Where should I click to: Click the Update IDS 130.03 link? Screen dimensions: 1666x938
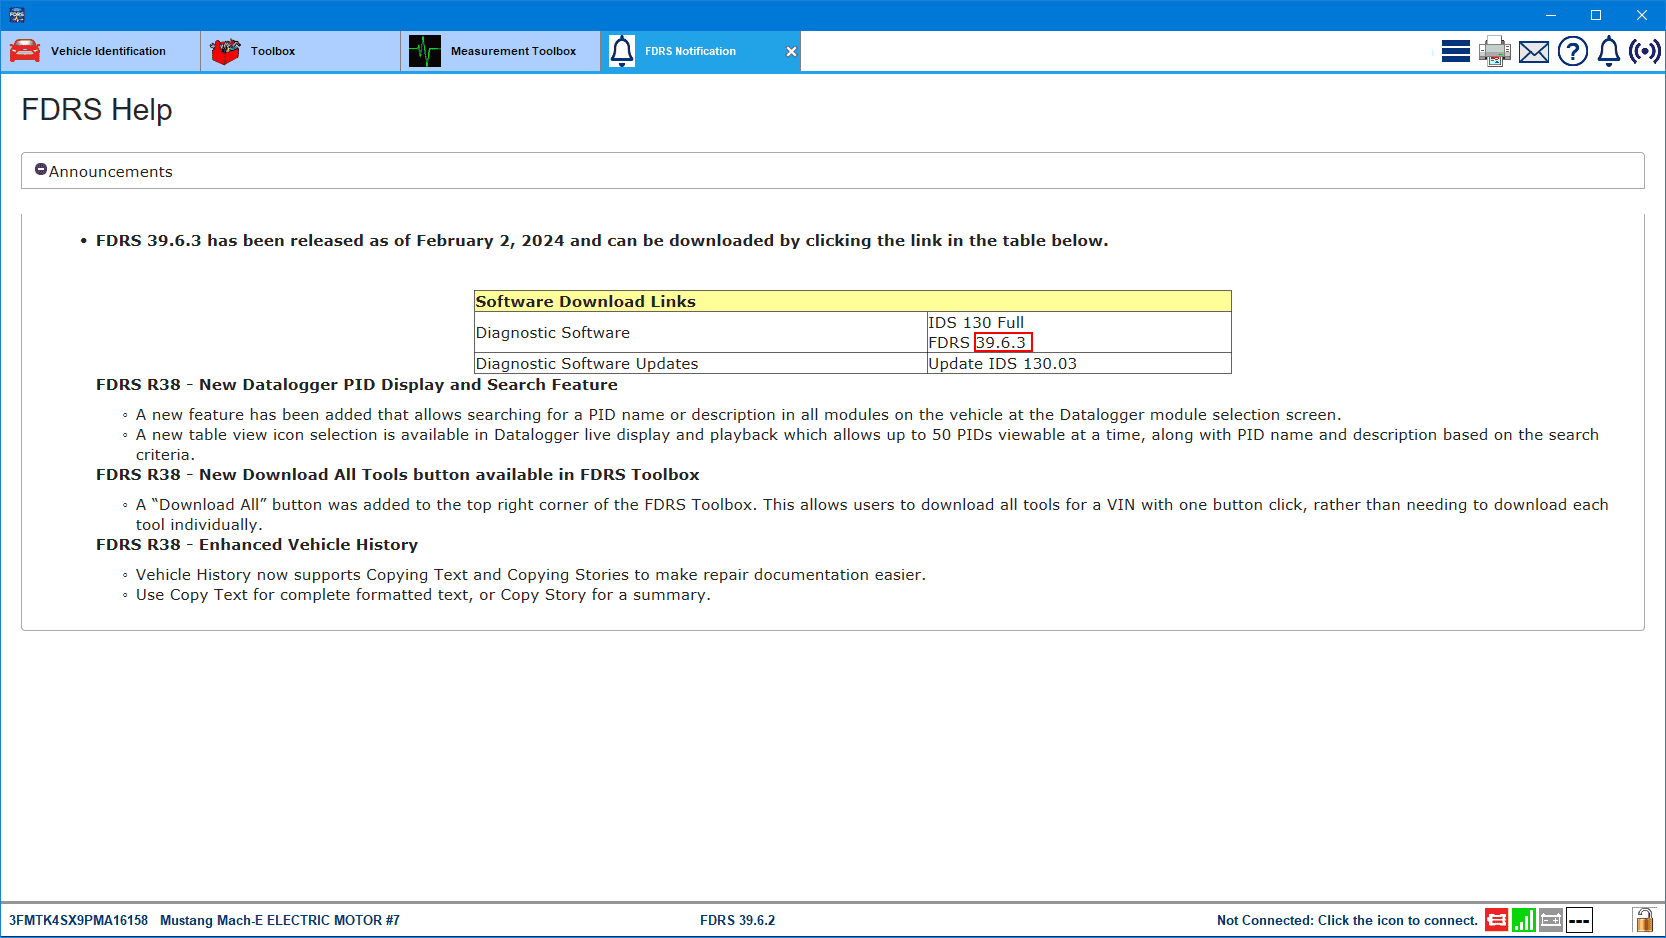click(1002, 364)
